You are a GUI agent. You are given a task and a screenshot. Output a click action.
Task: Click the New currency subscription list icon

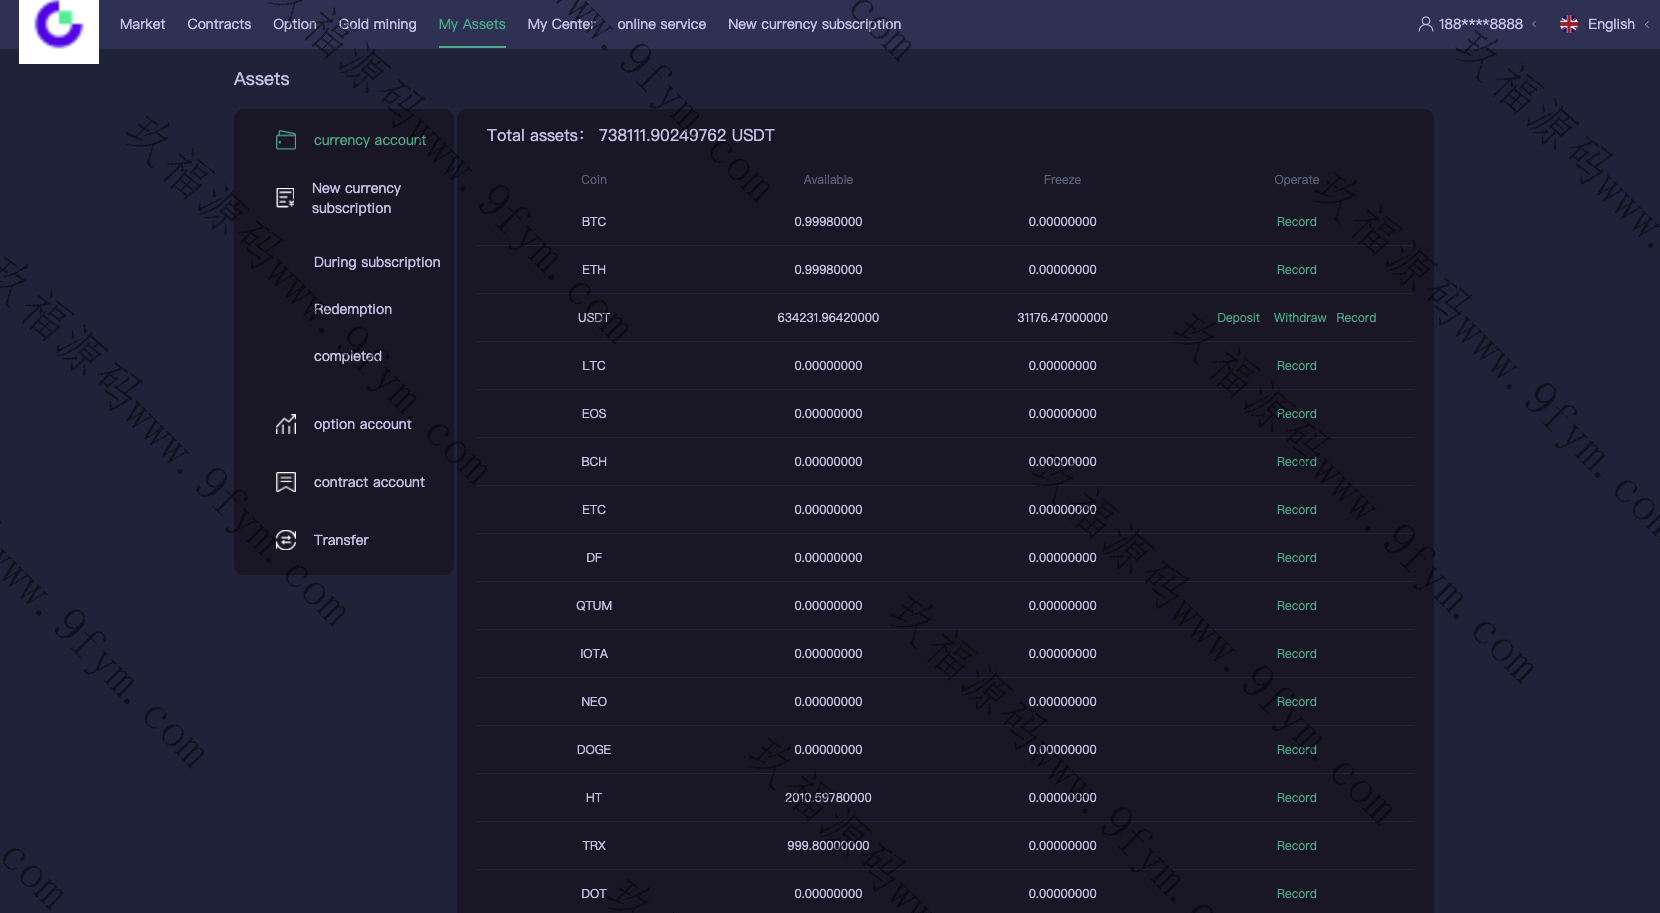point(285,198)
